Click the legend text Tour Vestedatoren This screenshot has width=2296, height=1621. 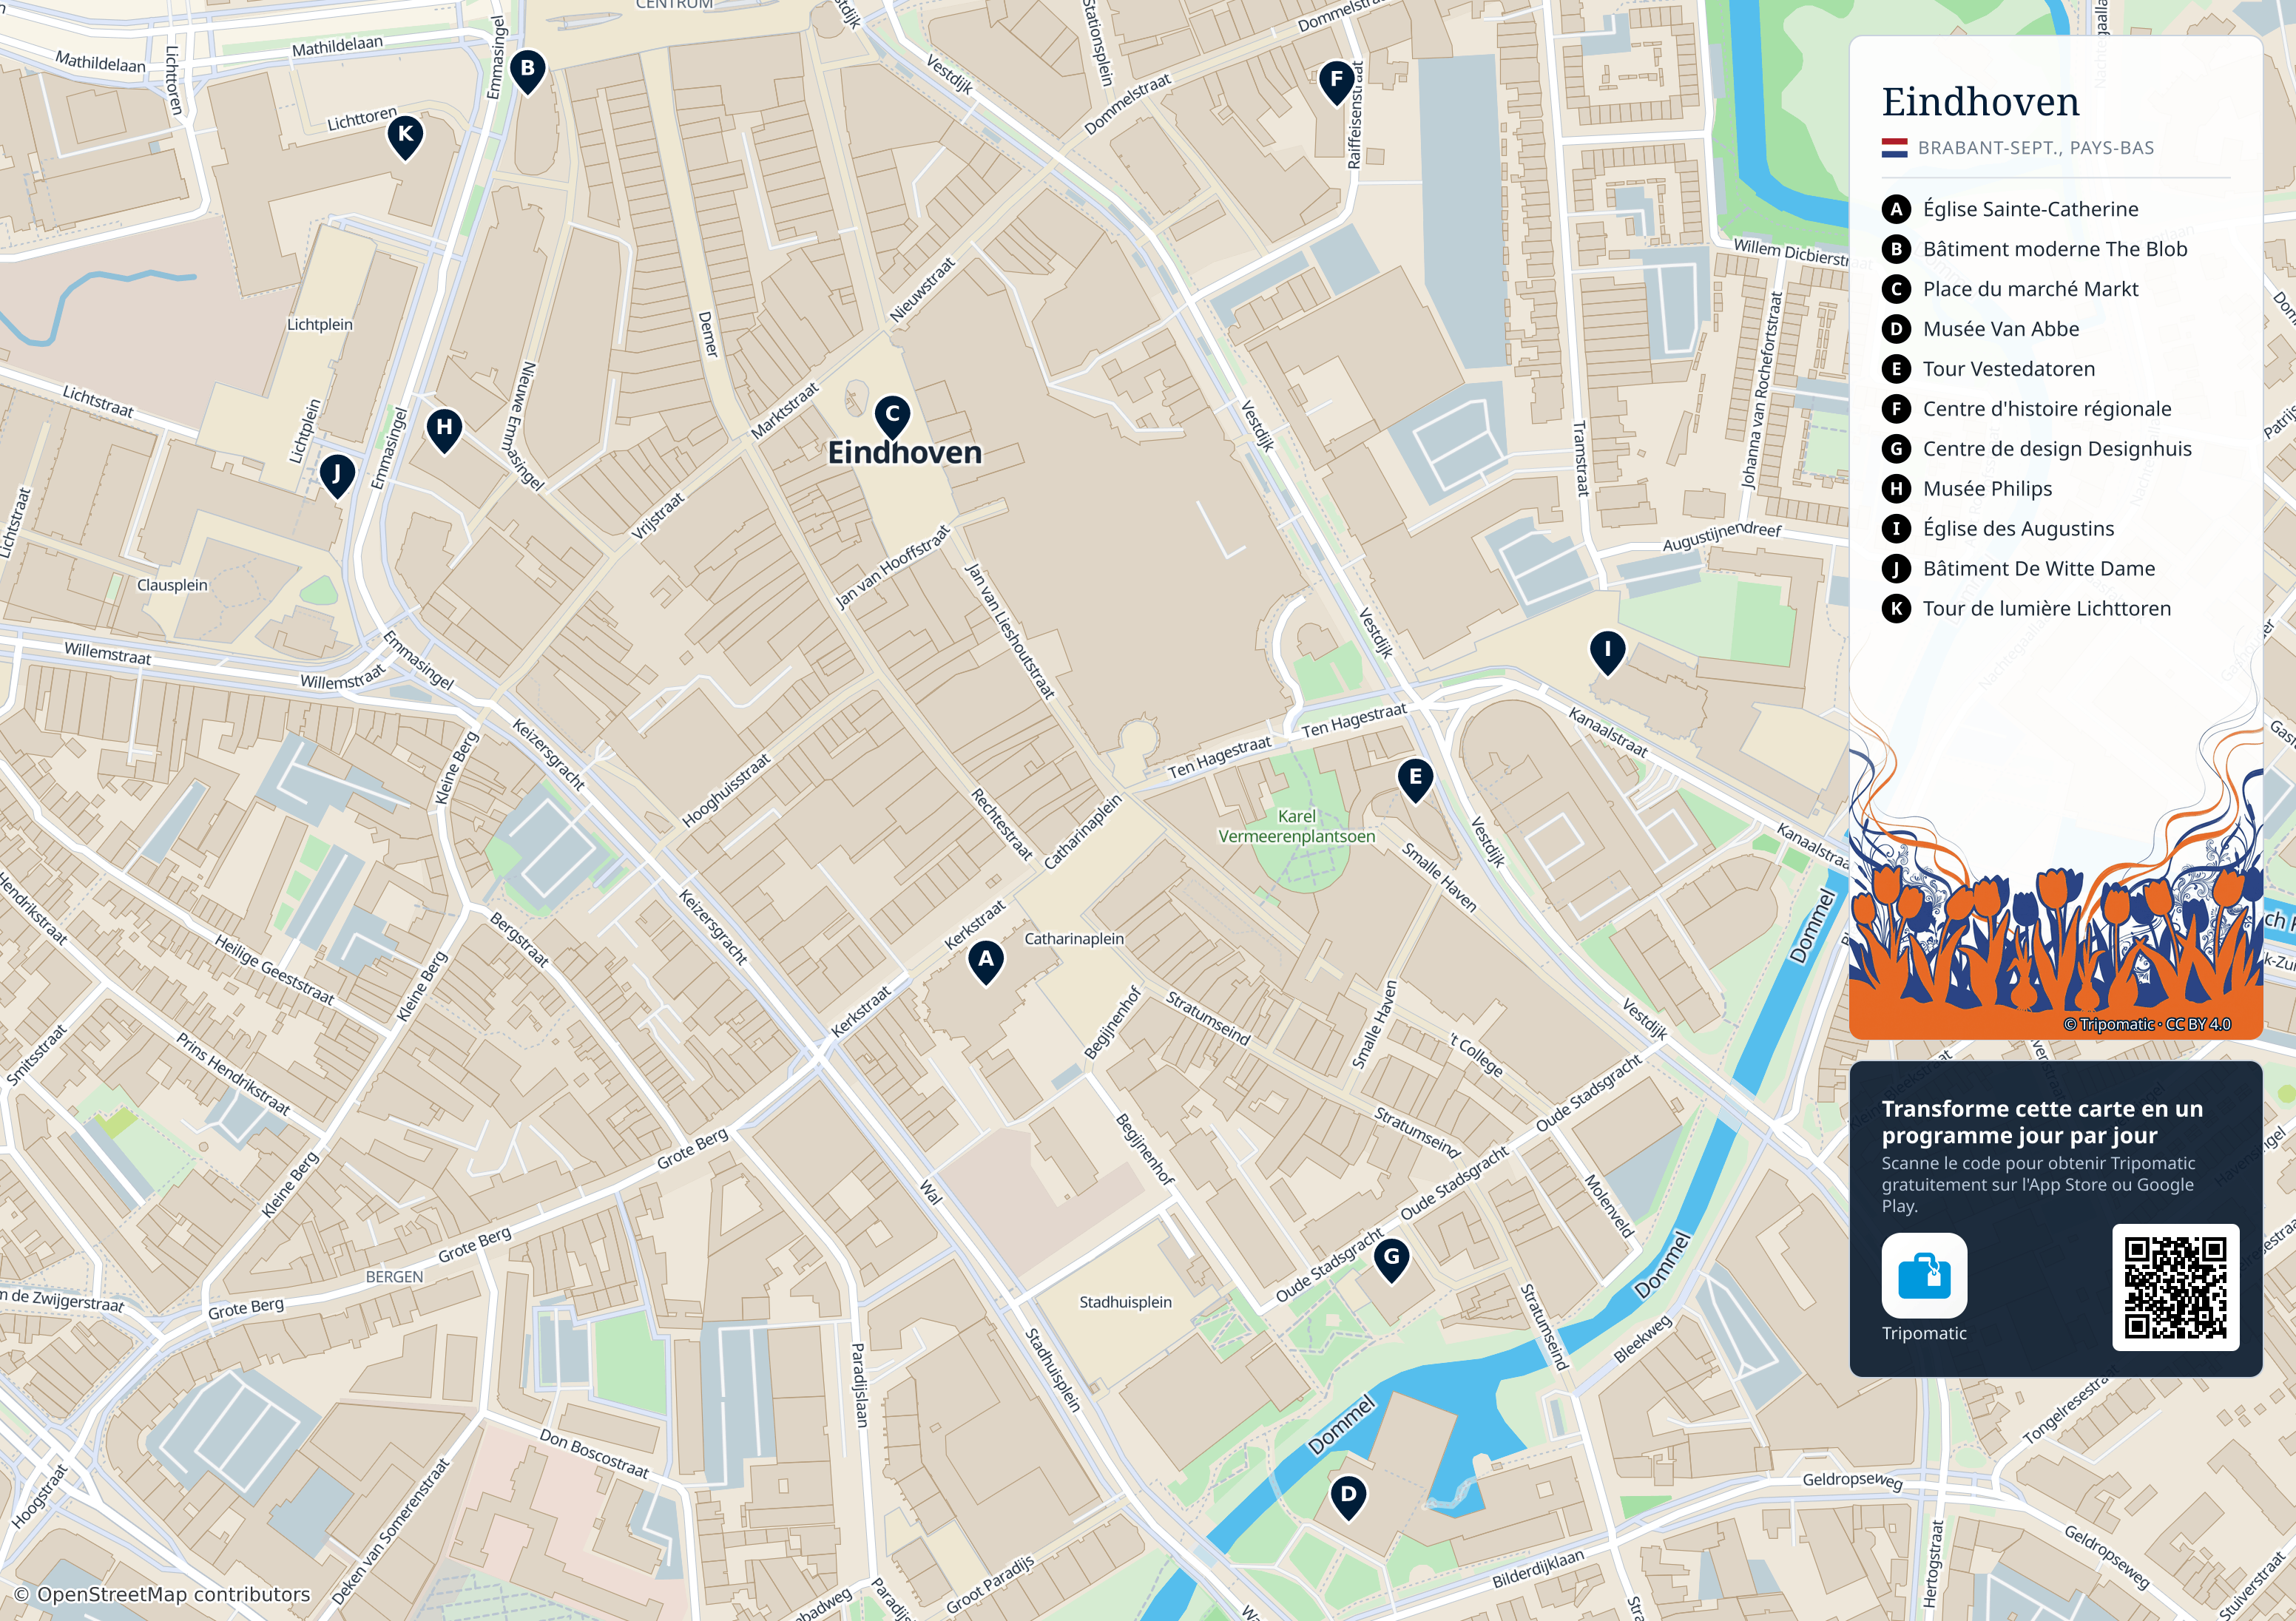coord(2008,369)
